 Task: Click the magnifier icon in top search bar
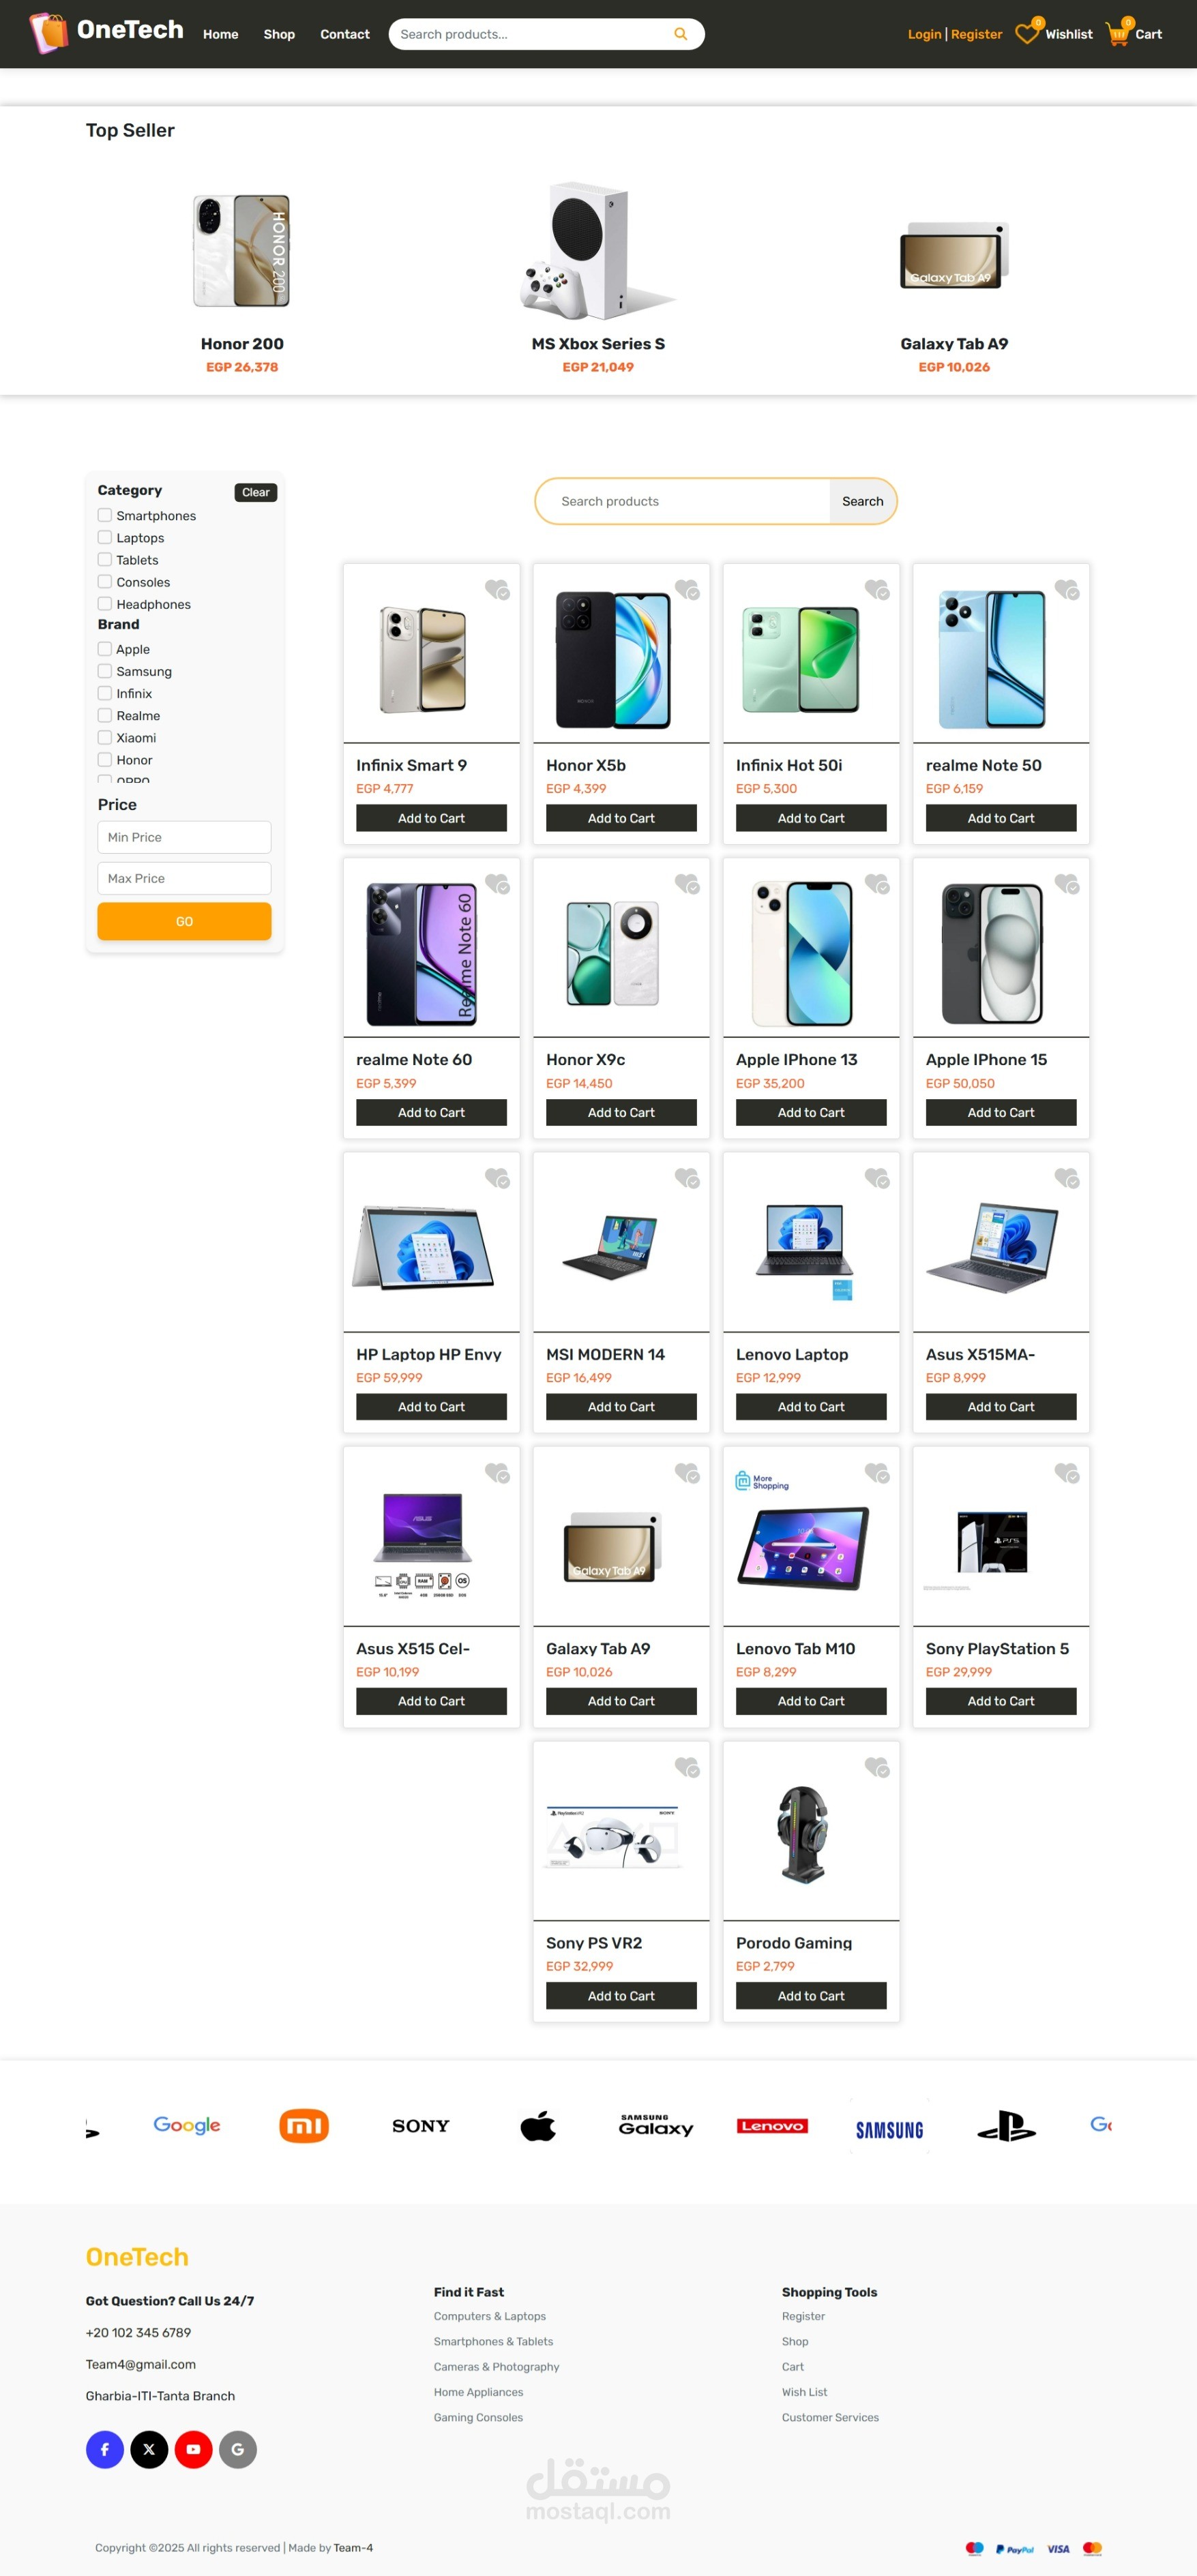point(680,34)
